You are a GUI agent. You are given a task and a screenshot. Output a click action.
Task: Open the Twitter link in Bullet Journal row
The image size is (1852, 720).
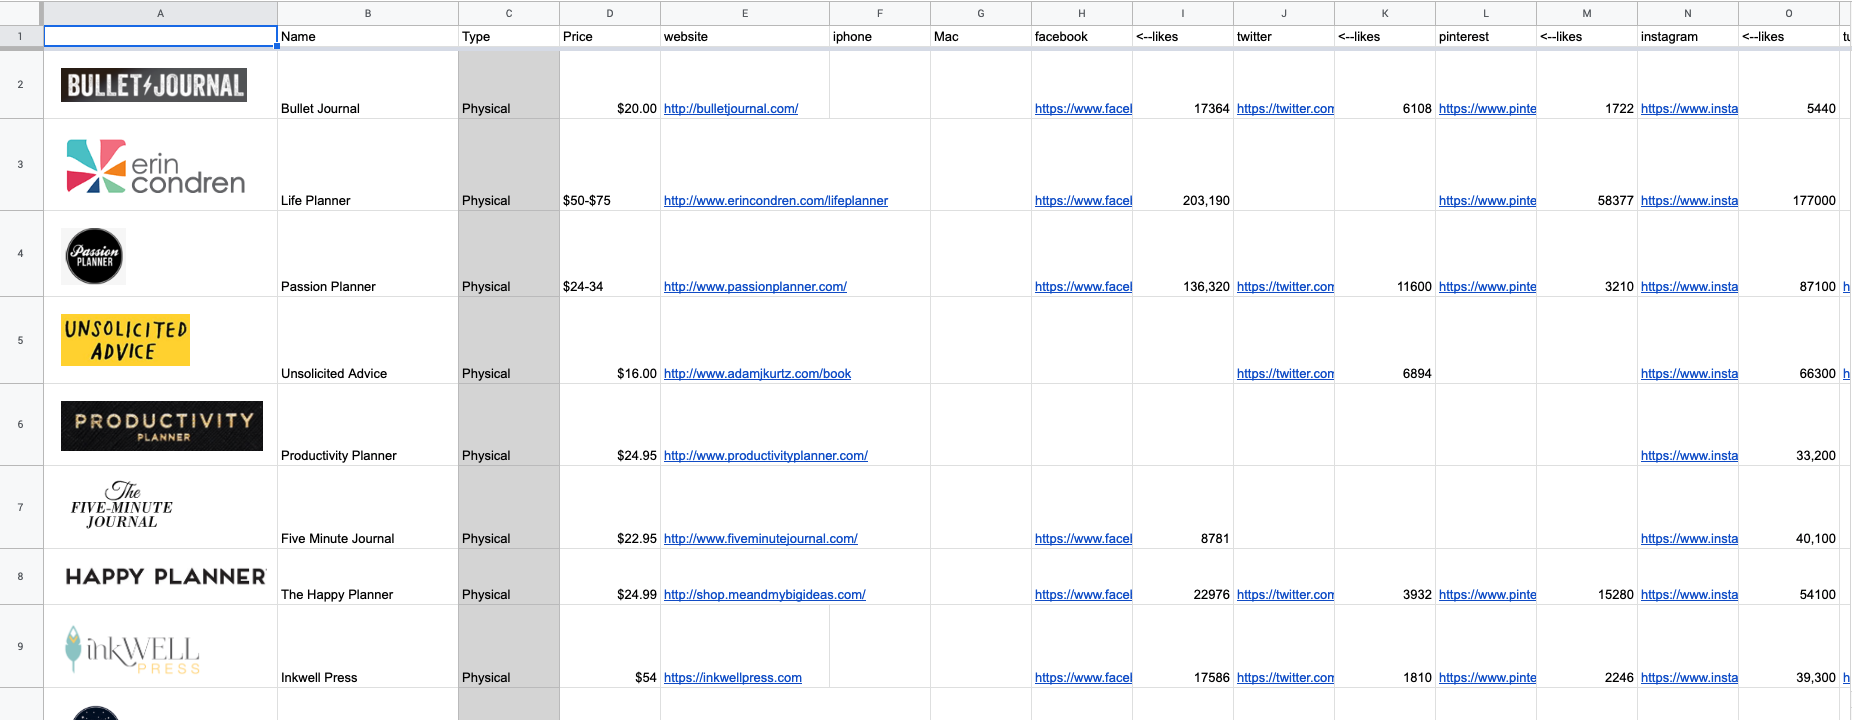1285,109
